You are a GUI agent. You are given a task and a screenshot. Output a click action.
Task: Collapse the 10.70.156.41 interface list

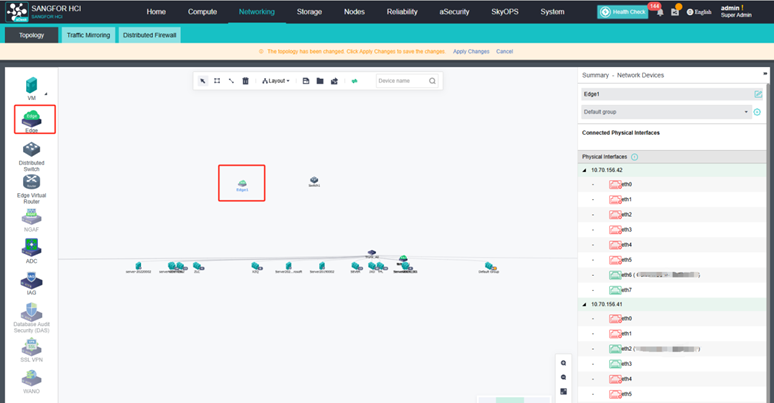pyautogui.click(x=584, y=305)
